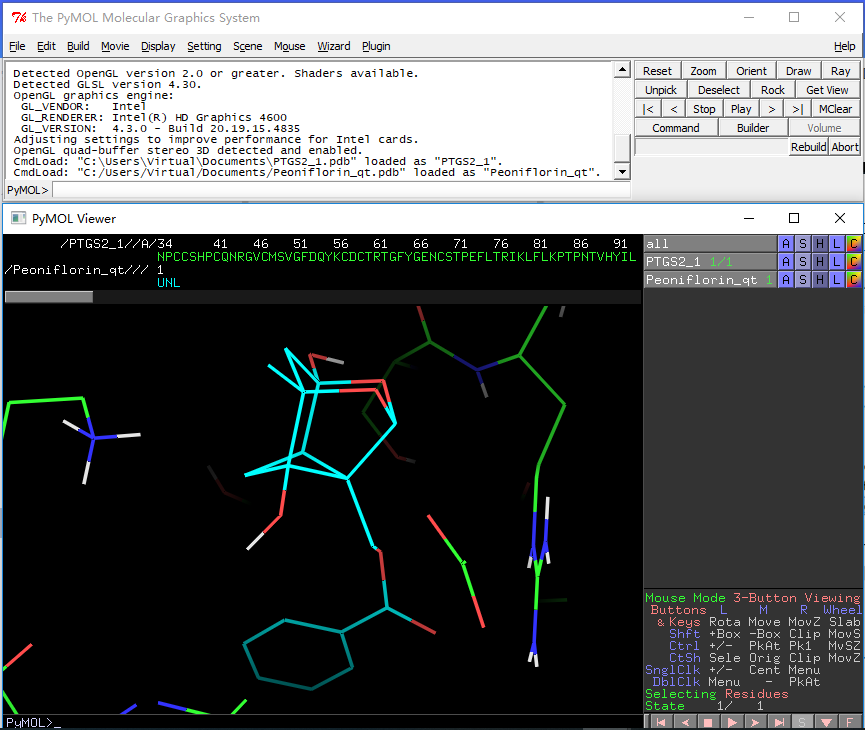Open Action menu (A) for PTGS2_1
This screenshot has width=865, height=730.
[786, 262]
